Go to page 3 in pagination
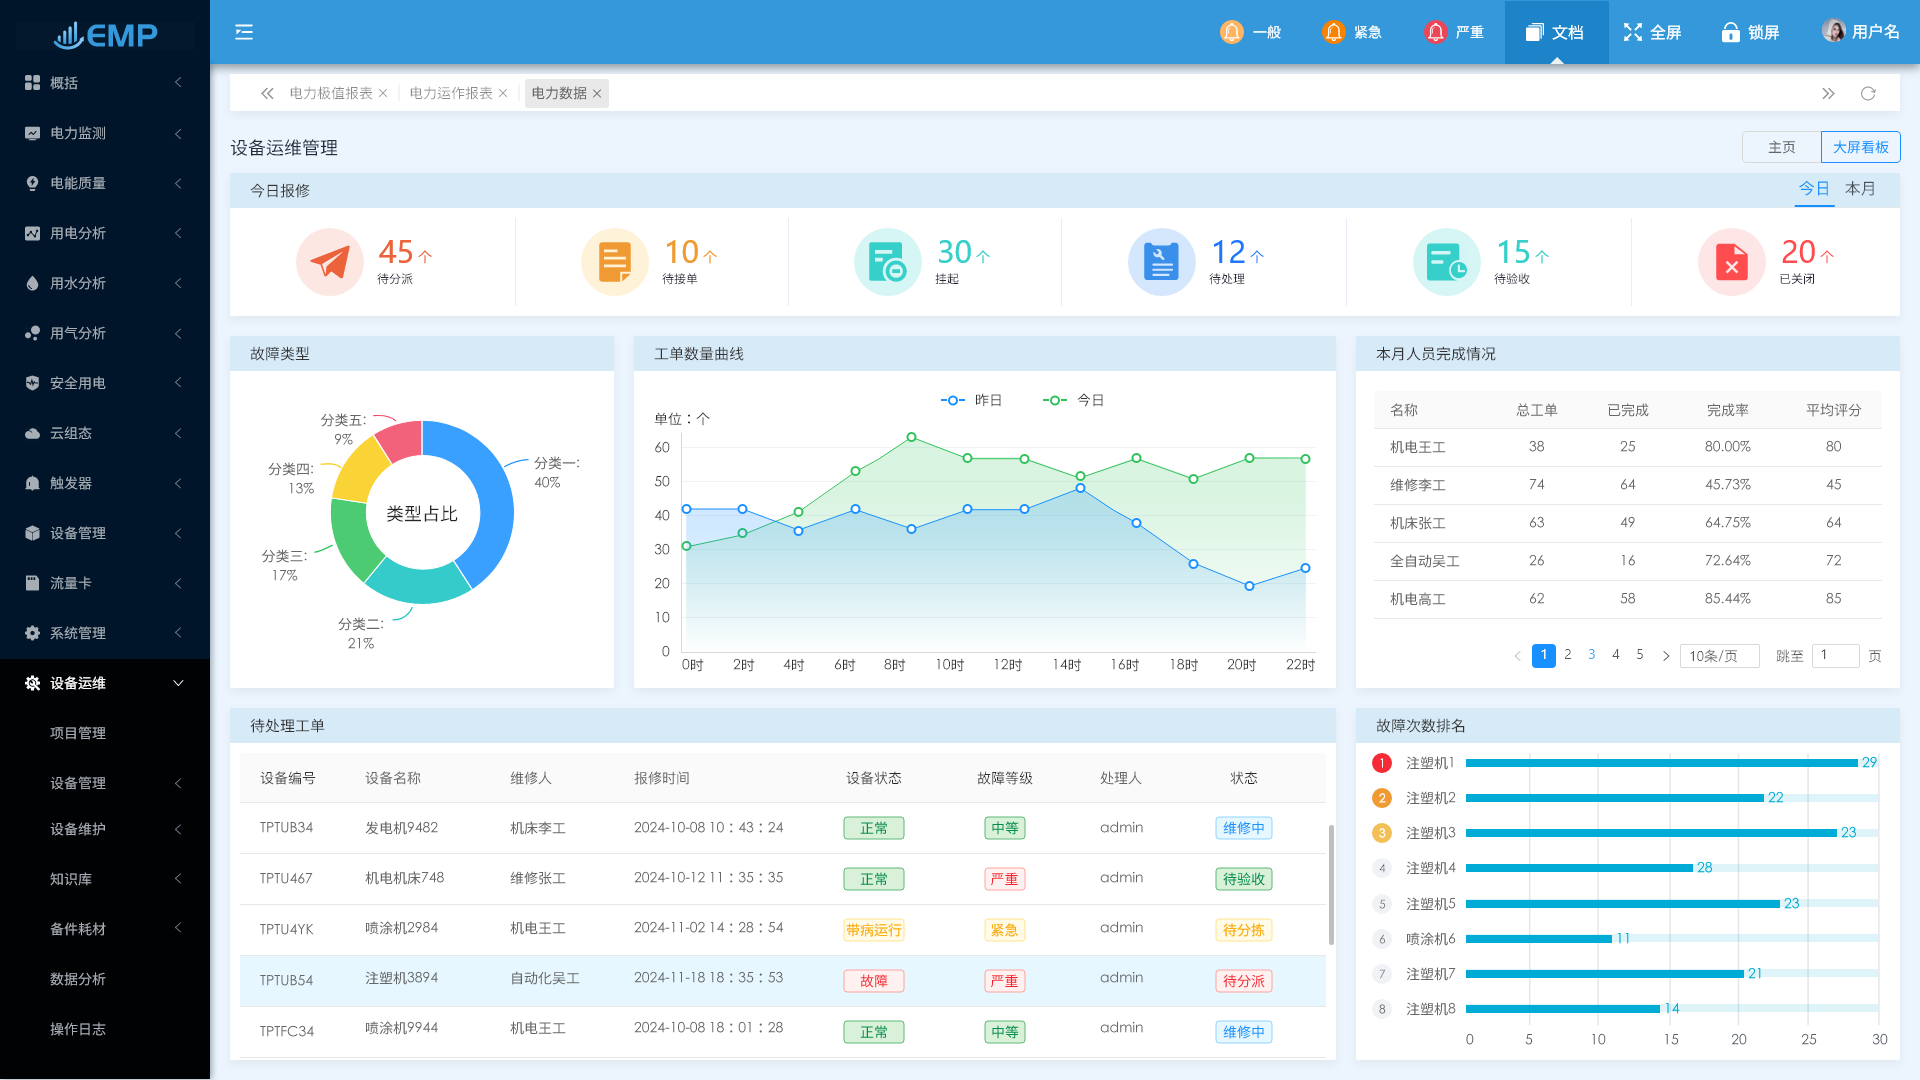The image size is (1920, 1080). [x=1591, y=655]
